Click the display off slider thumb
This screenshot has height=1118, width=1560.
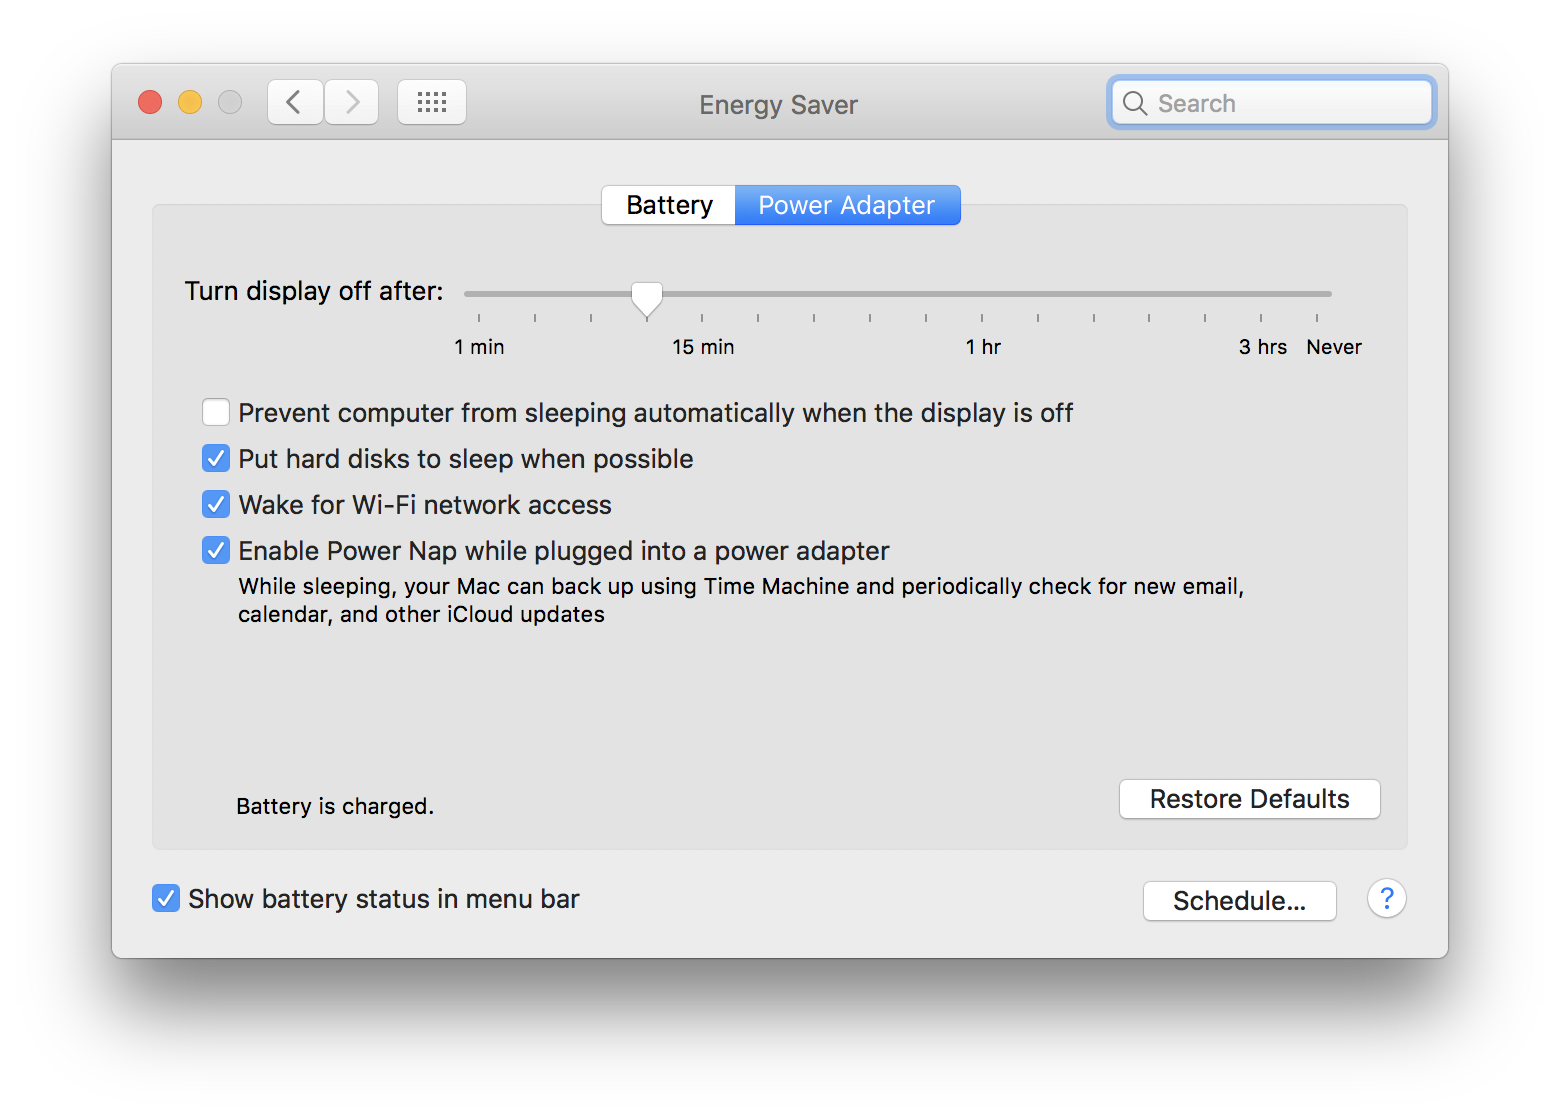tap(647, 296)
